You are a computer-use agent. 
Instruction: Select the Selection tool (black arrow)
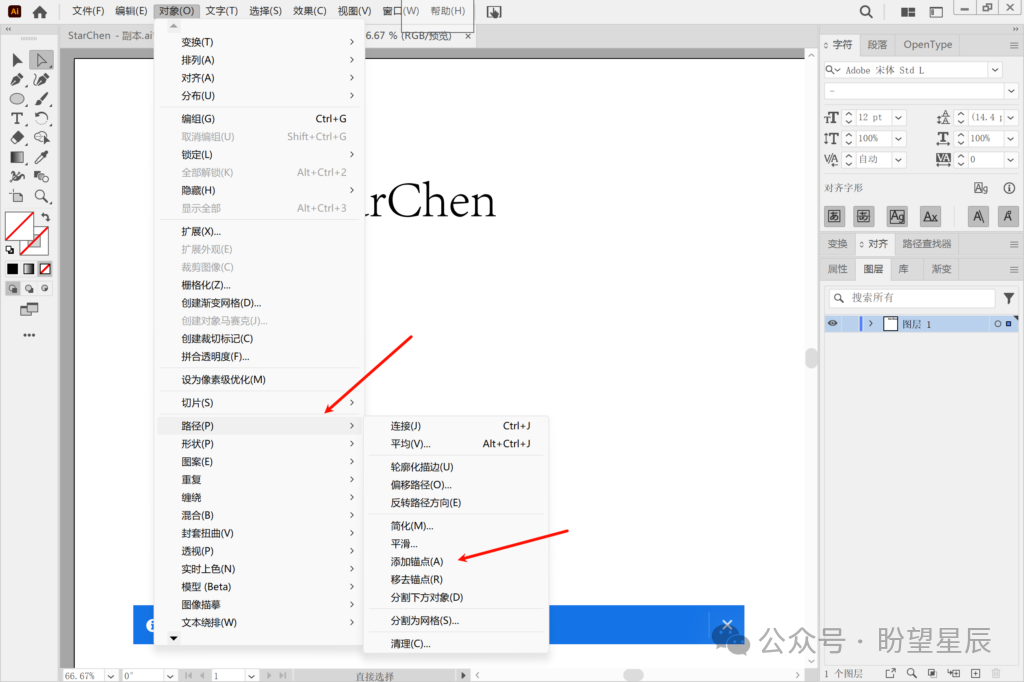pos(17,60)
